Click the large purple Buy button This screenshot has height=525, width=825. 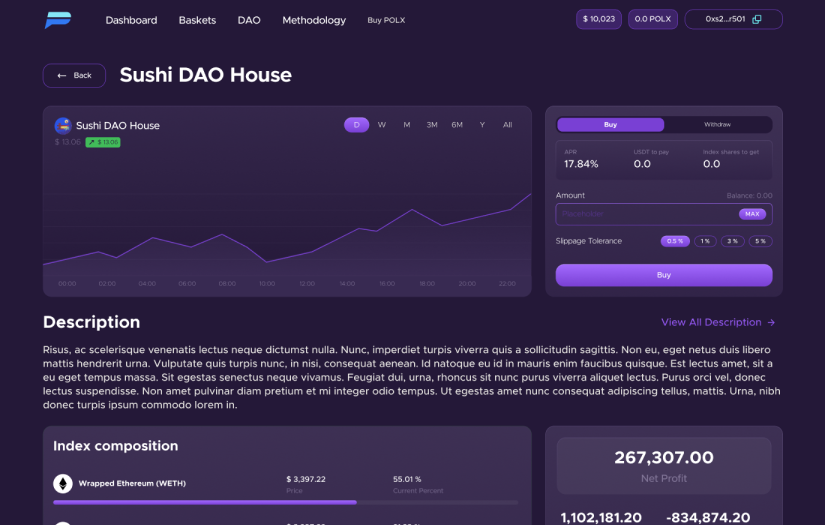(664, 275)
